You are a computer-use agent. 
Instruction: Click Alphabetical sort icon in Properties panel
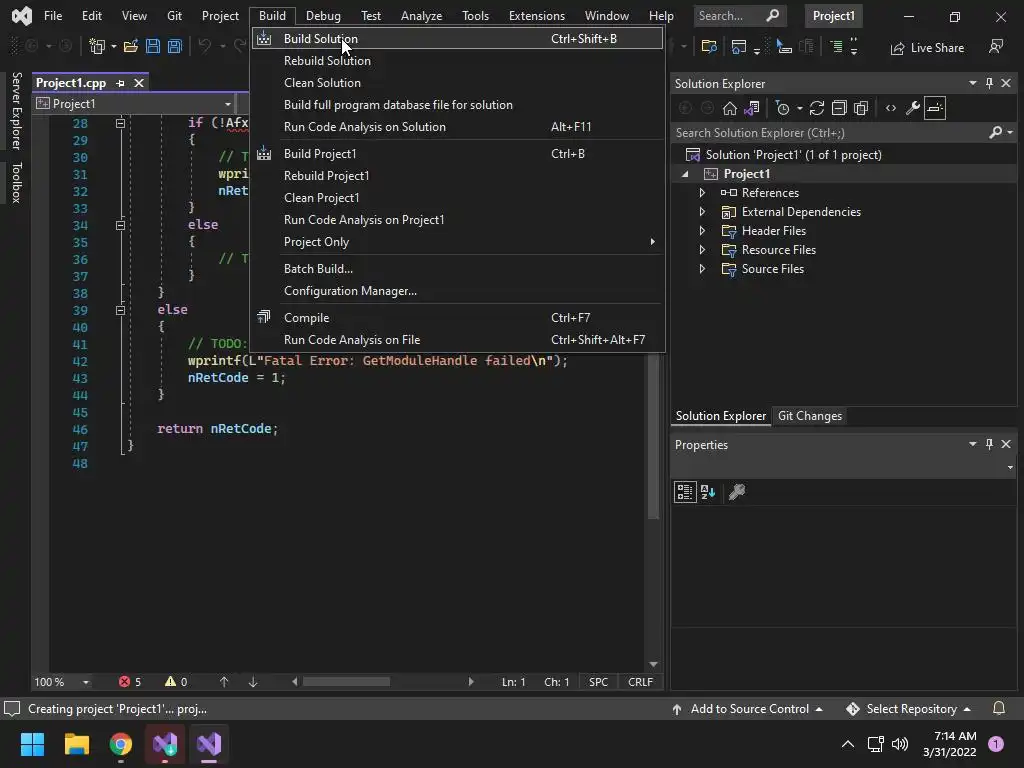click(x=708, y=492)
